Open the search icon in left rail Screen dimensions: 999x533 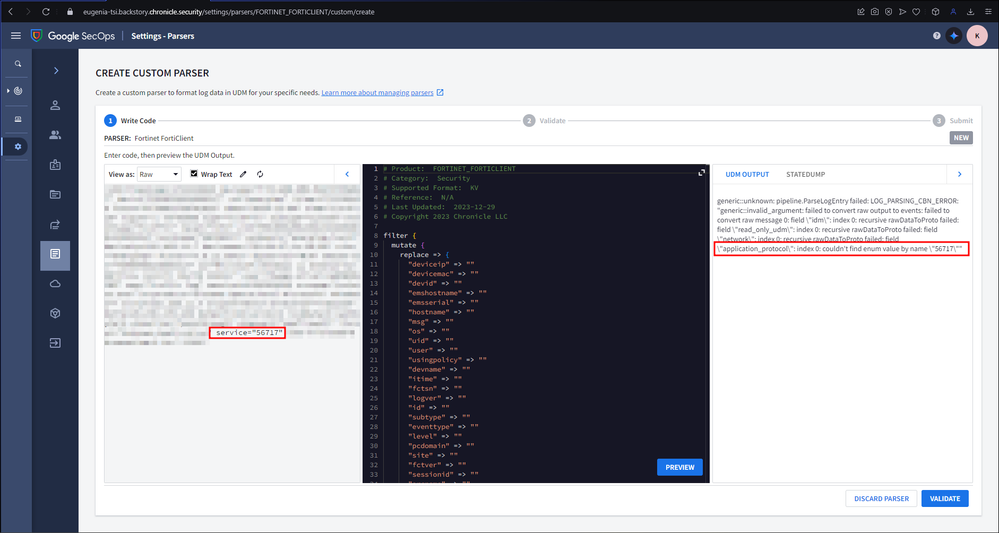click(18, 64)
